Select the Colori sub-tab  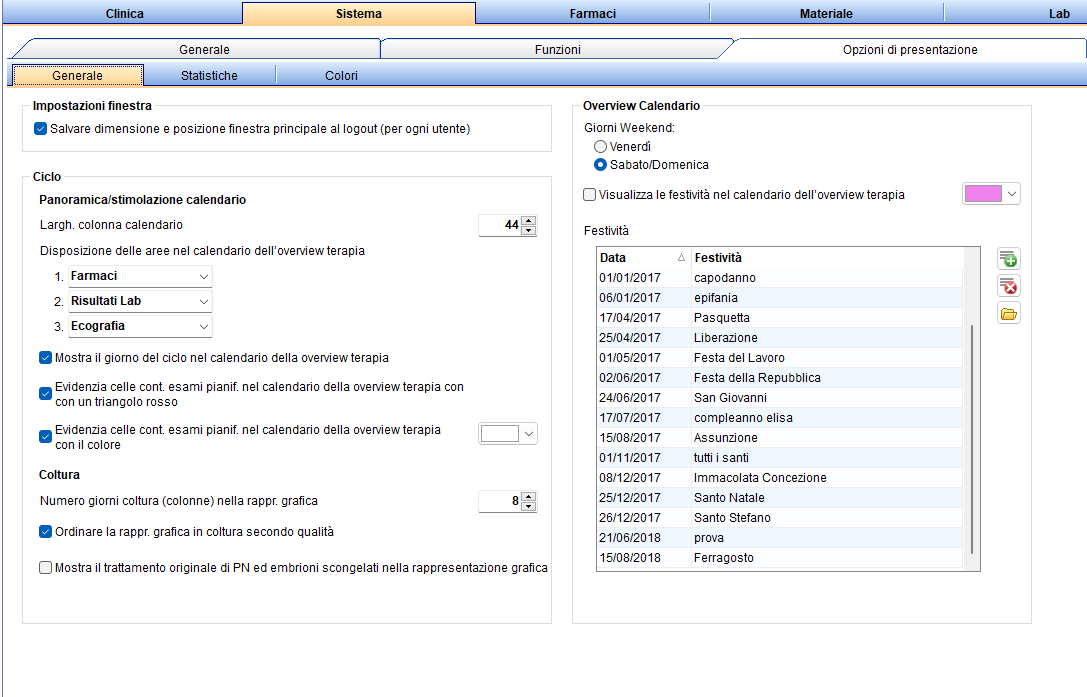pos(341,76)
